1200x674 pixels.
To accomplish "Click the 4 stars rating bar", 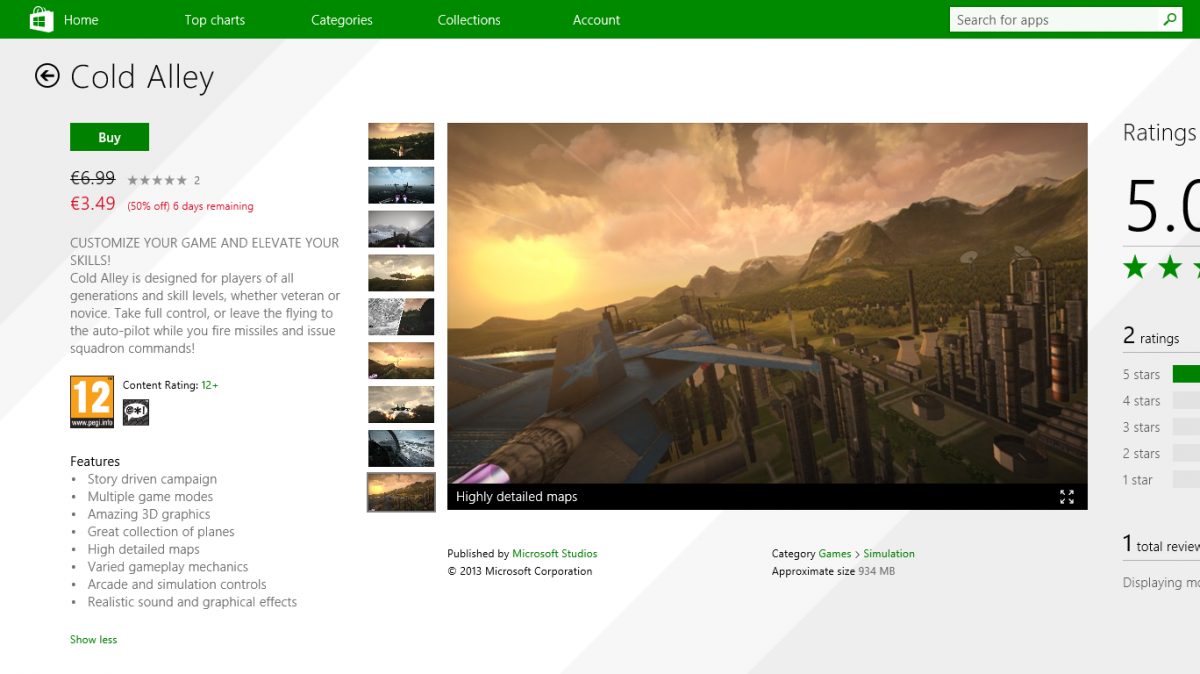I will pyautogui.click(x=1186, y=400).
